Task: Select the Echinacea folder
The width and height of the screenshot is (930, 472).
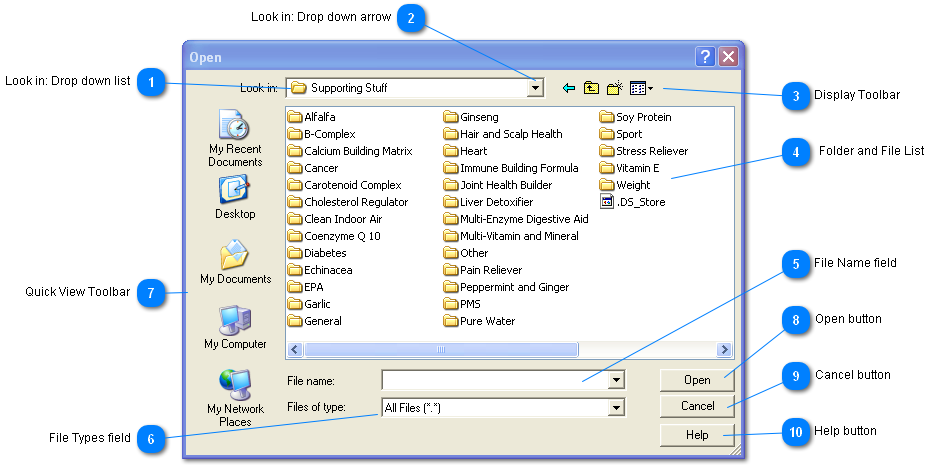Action: pyautogui.click(x=320, y=270)
